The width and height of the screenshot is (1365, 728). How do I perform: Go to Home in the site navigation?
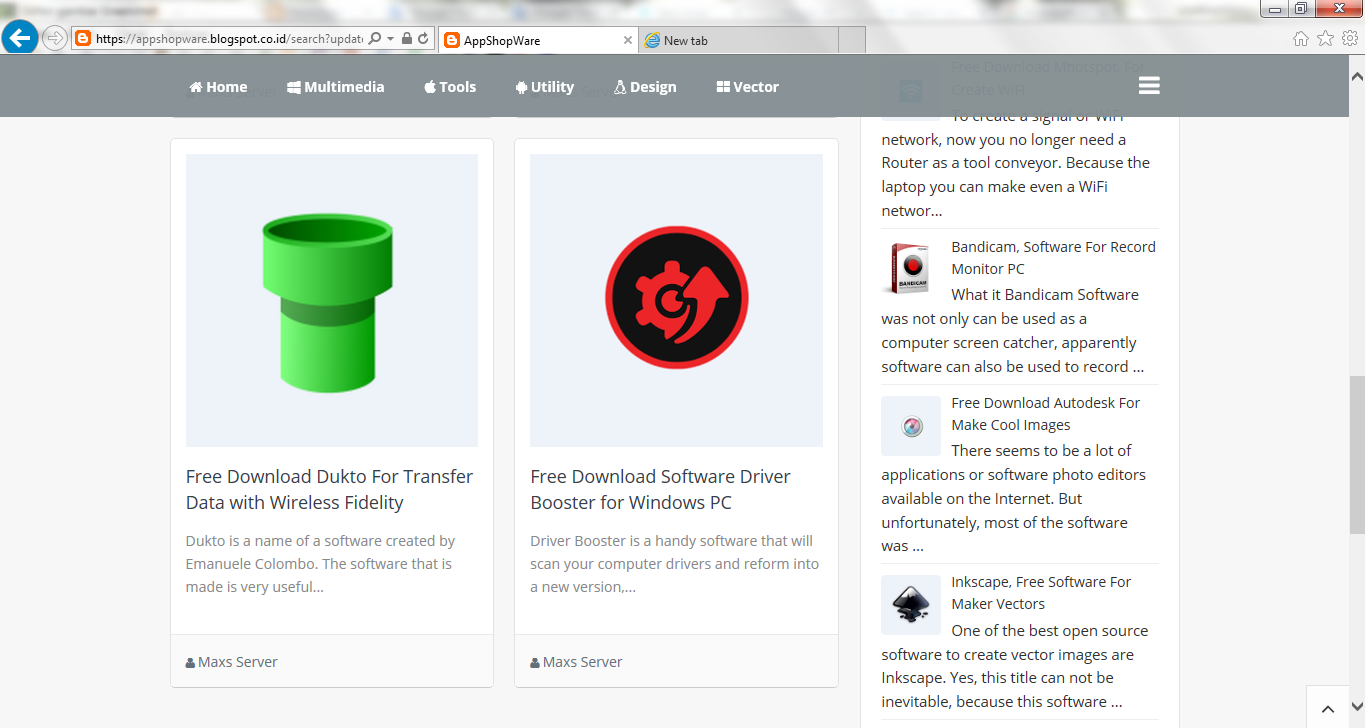coord(218,87)
